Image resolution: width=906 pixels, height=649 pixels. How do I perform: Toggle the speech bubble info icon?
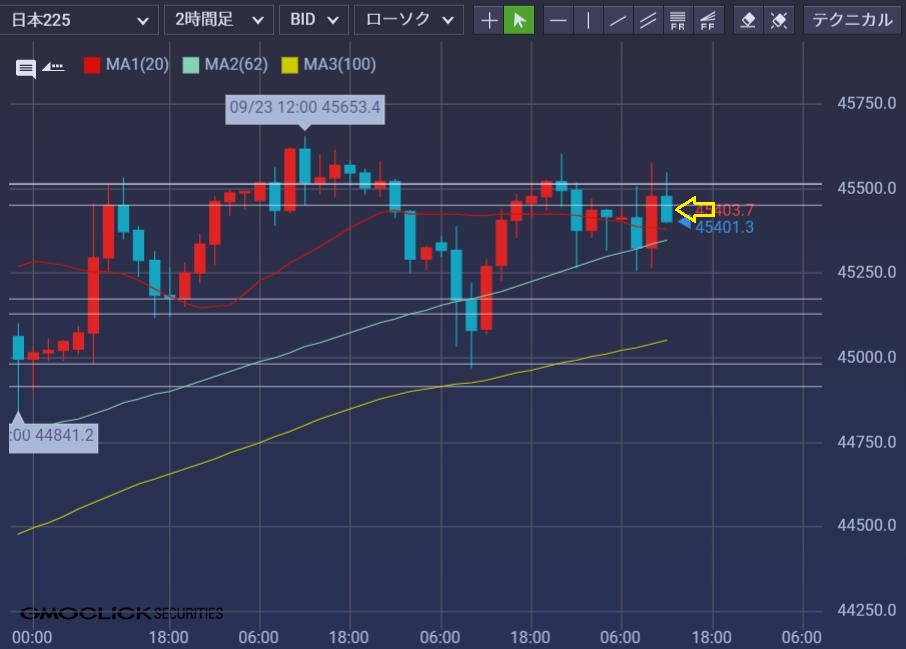pos(26,68)
